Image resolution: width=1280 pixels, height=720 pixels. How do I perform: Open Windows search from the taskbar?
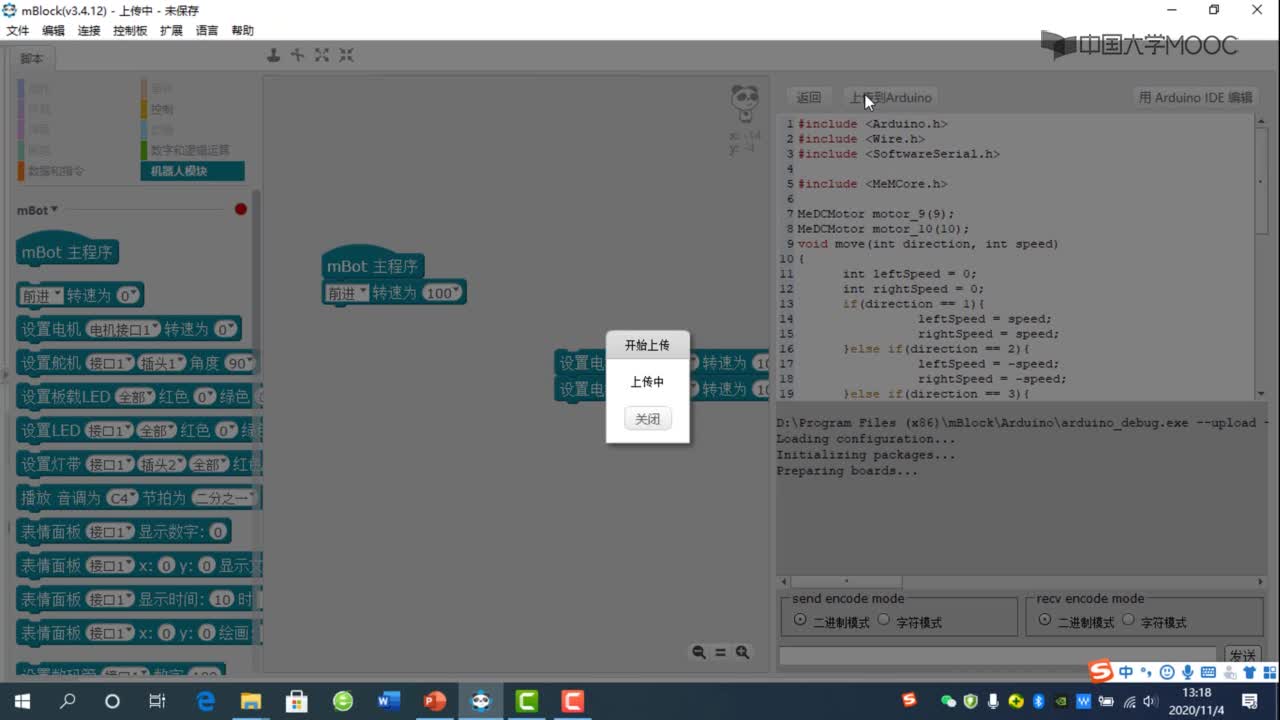pos(67,701)
